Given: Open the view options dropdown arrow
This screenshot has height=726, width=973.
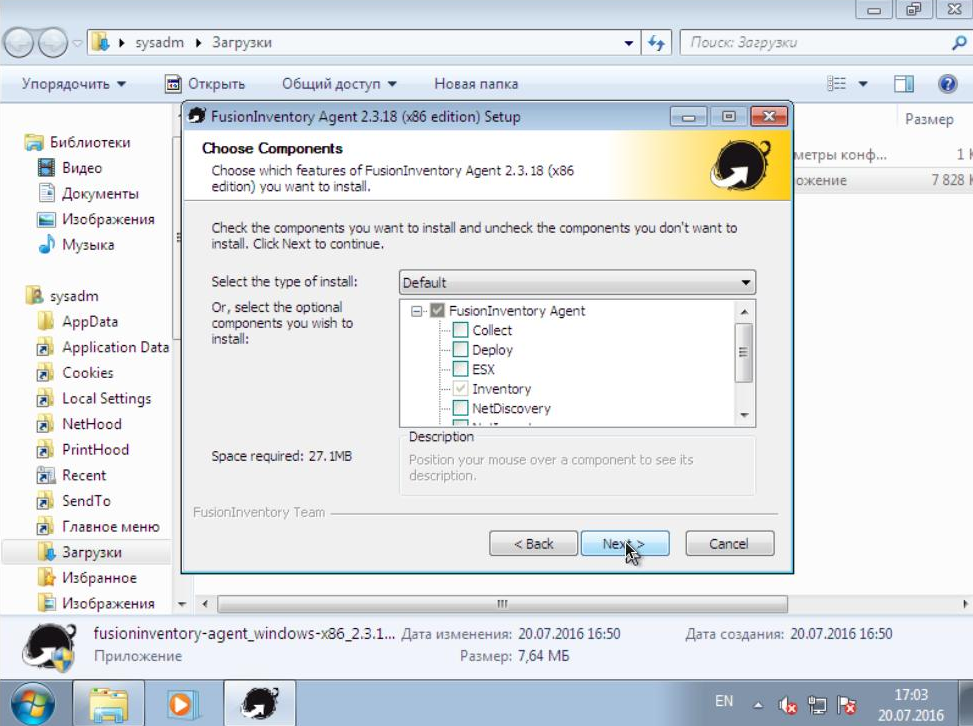Looking at the screenshot, I should tap(863, 84).
